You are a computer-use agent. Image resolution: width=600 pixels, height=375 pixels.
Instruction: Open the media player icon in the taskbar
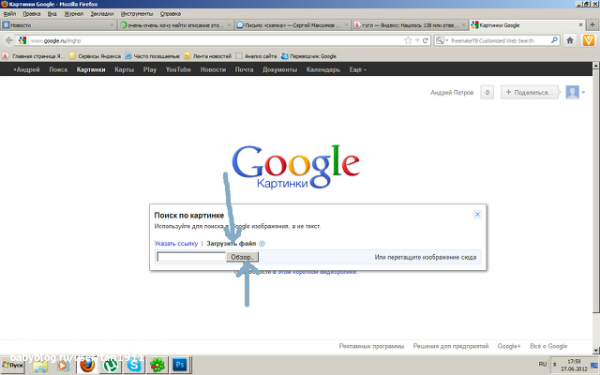63,366
